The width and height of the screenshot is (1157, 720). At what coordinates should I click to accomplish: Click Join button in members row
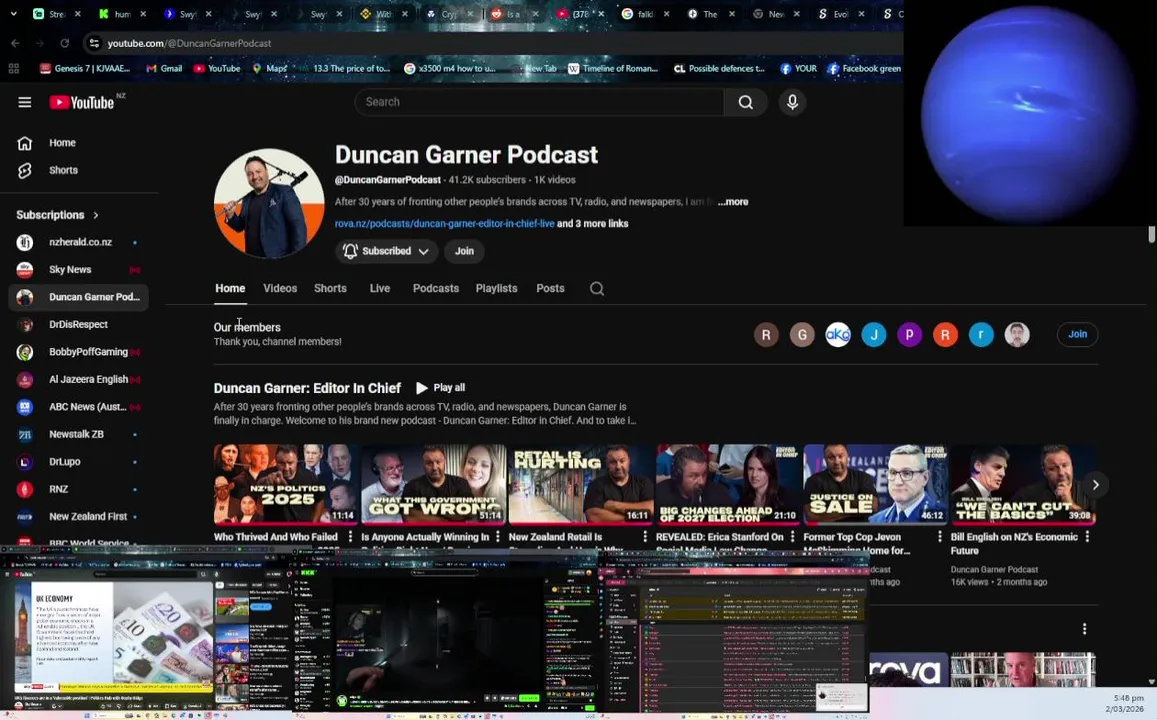click(1077, 335)
